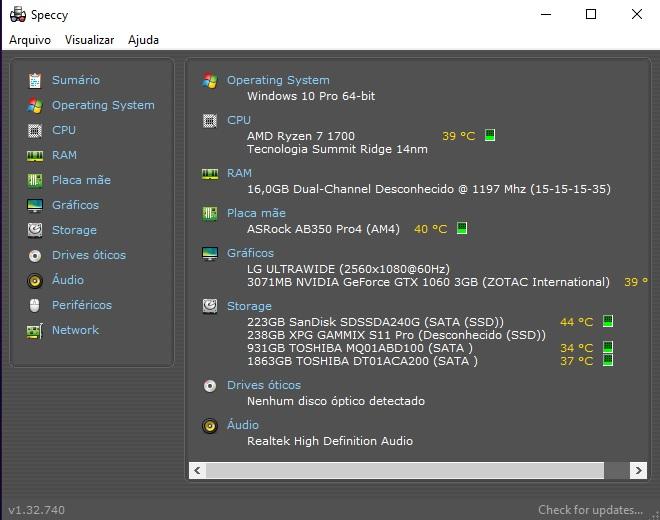Select Áudio in the sidebar

pos(68,280)
